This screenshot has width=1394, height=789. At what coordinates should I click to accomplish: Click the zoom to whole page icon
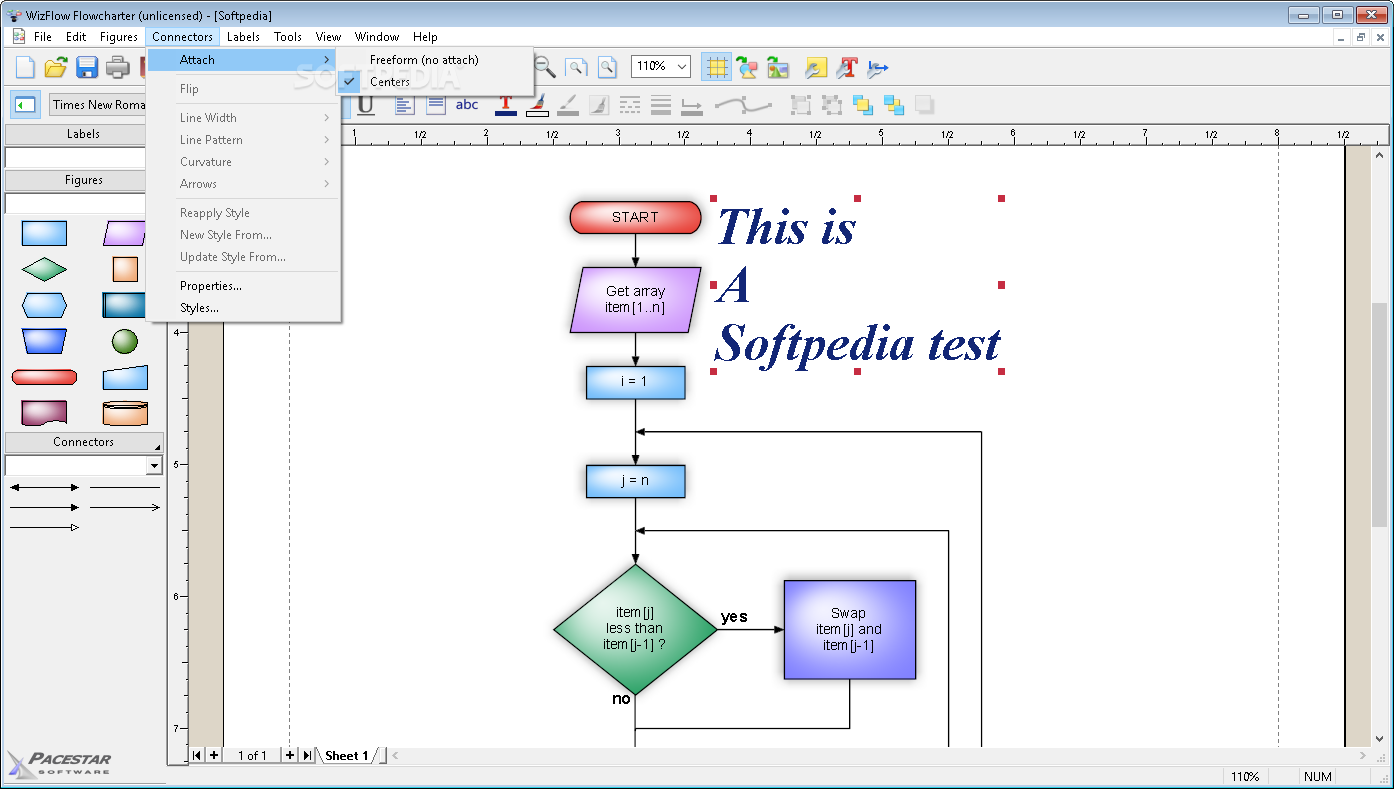[607, 67]
